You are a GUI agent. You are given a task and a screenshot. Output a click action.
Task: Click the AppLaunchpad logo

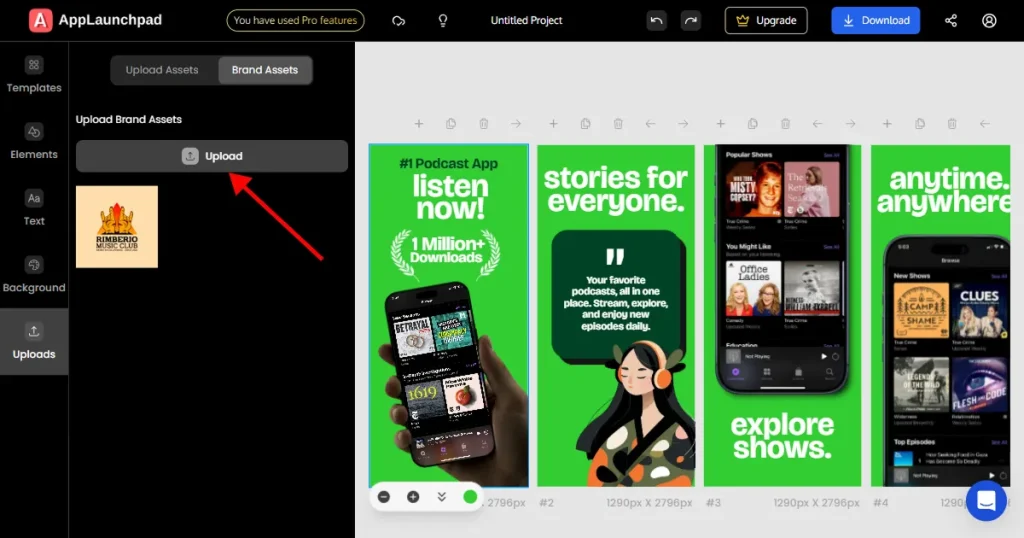pos(96,20)
